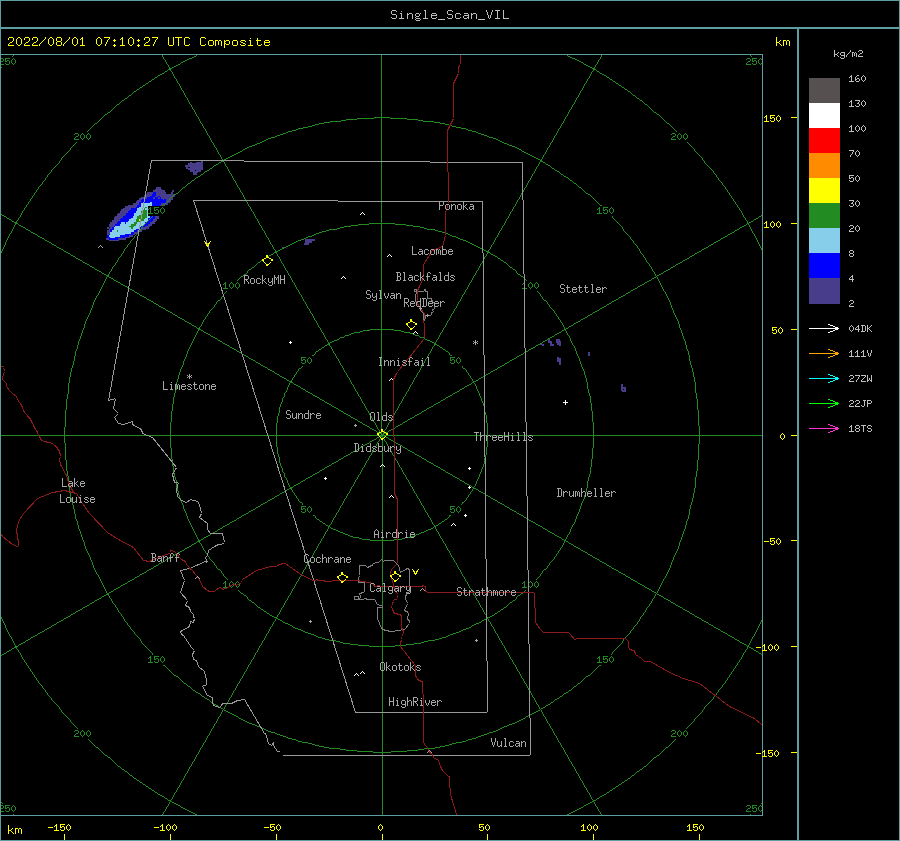Click the ThreeHills label
Screen dimensions: 900x841
pyautogui.click(x=503, y=437)
